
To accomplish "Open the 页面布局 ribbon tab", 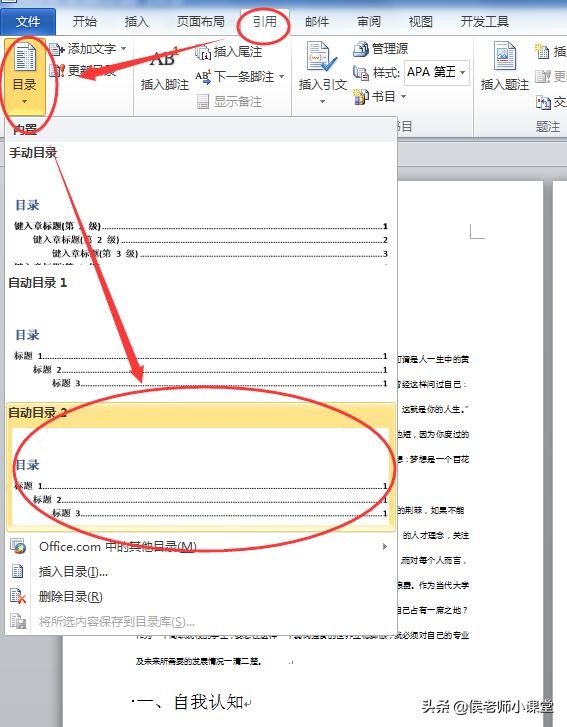I will [200, 21].
